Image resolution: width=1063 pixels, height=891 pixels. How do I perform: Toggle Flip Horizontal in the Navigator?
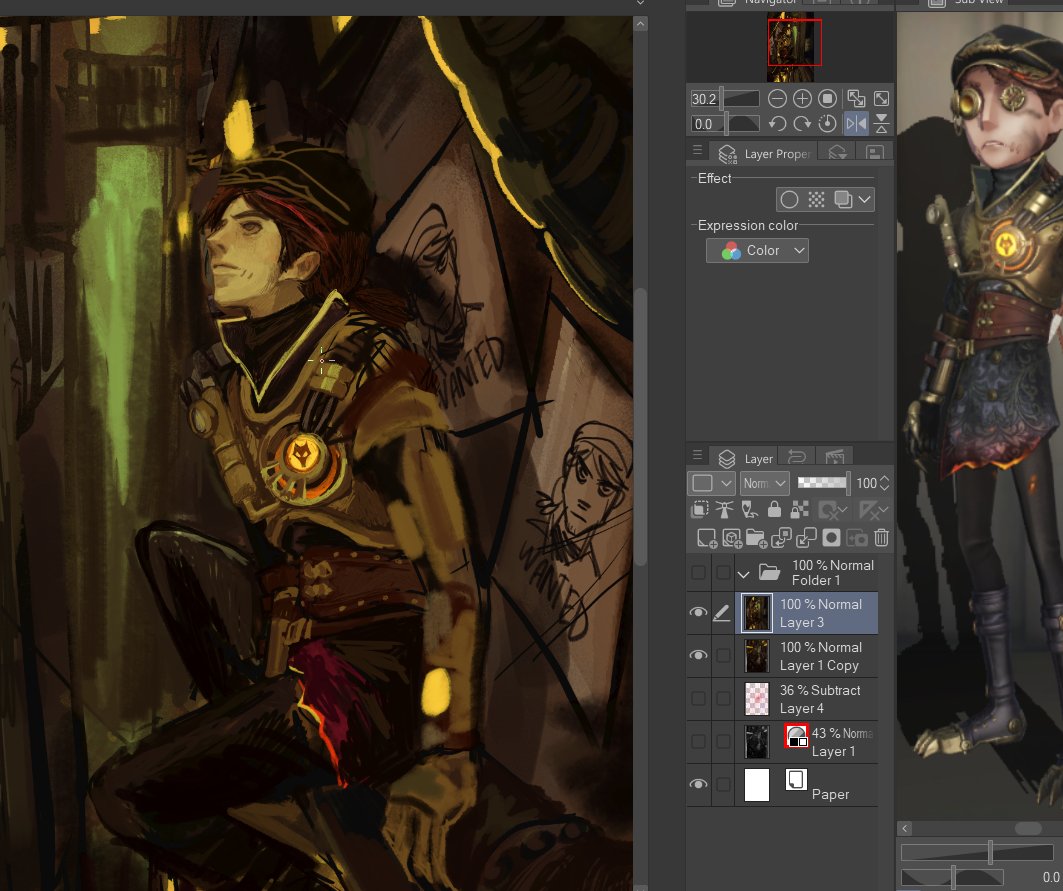click(x=856, y=123)
